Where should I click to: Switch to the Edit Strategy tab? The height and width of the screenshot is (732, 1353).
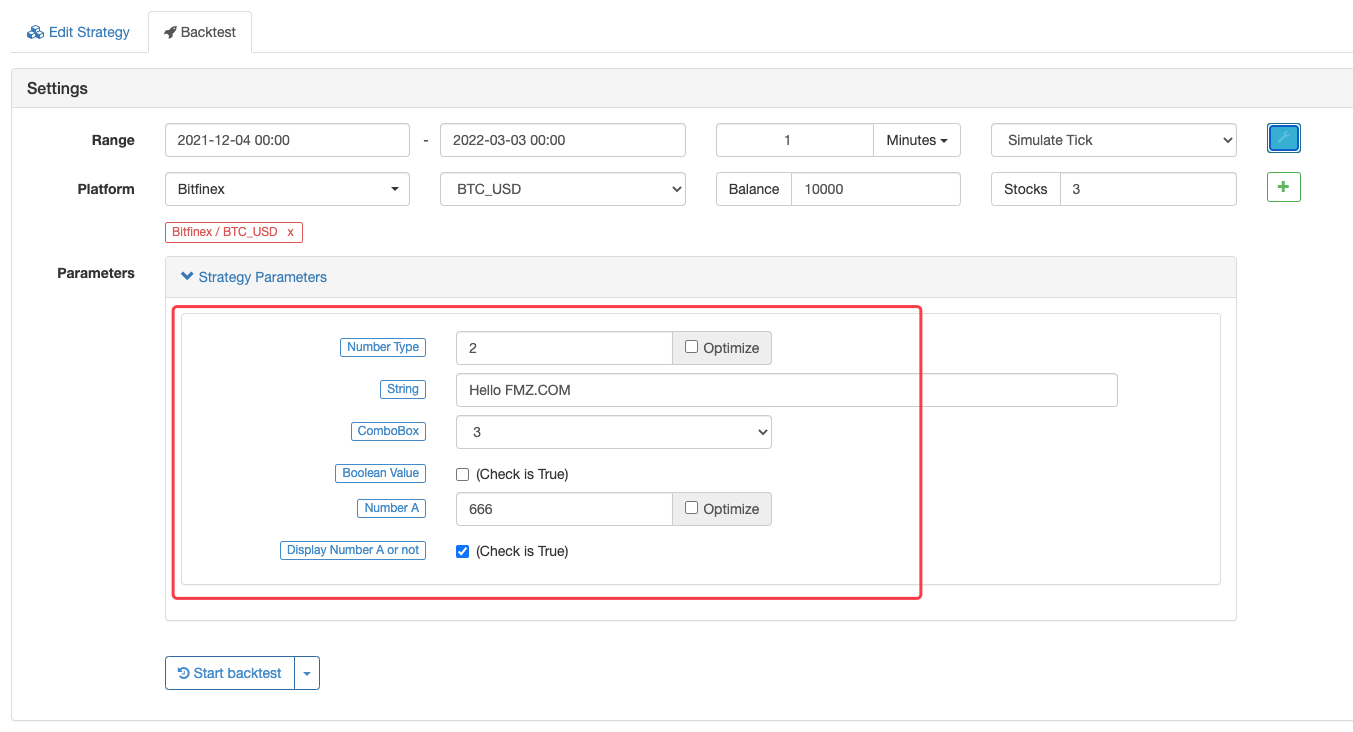79,32
